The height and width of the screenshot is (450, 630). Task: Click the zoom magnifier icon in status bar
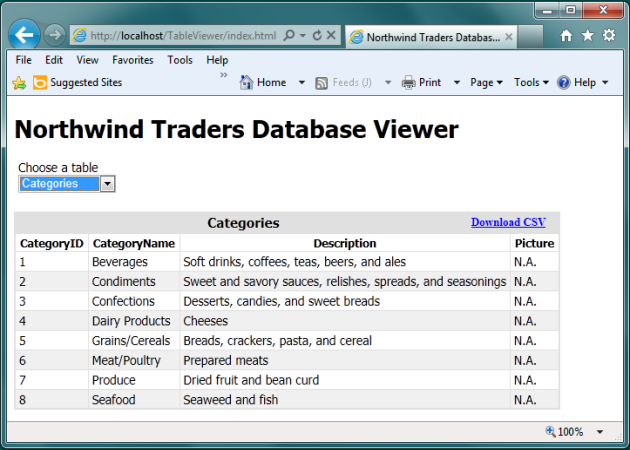coord(550,432)
